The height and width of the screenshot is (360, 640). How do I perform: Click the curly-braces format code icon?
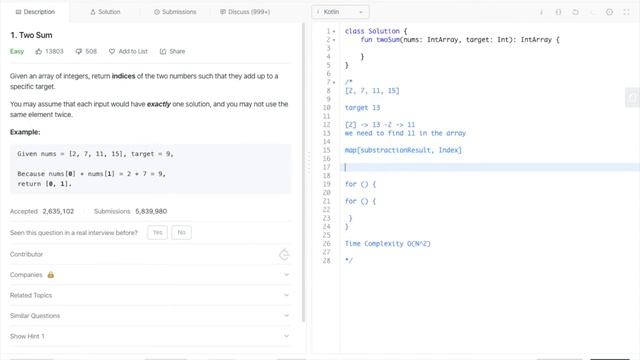click(558, 12)
